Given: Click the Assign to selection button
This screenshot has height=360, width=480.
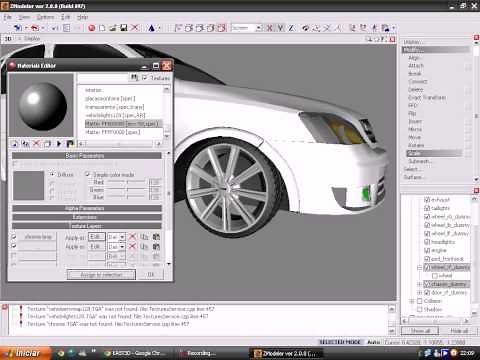Looking at the screenshot, I should (x=101, y=275).
